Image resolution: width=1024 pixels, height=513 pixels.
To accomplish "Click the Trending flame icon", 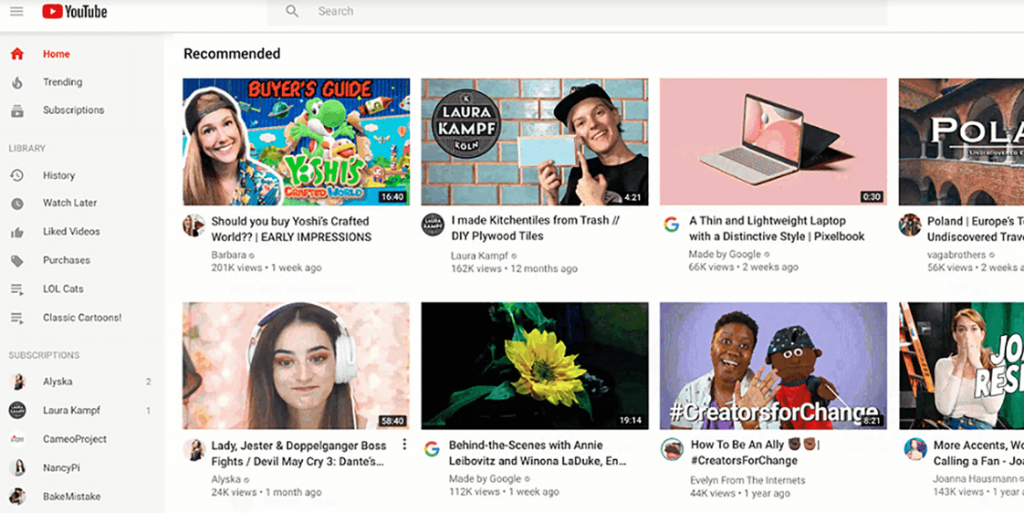I will tap(17, 82).
